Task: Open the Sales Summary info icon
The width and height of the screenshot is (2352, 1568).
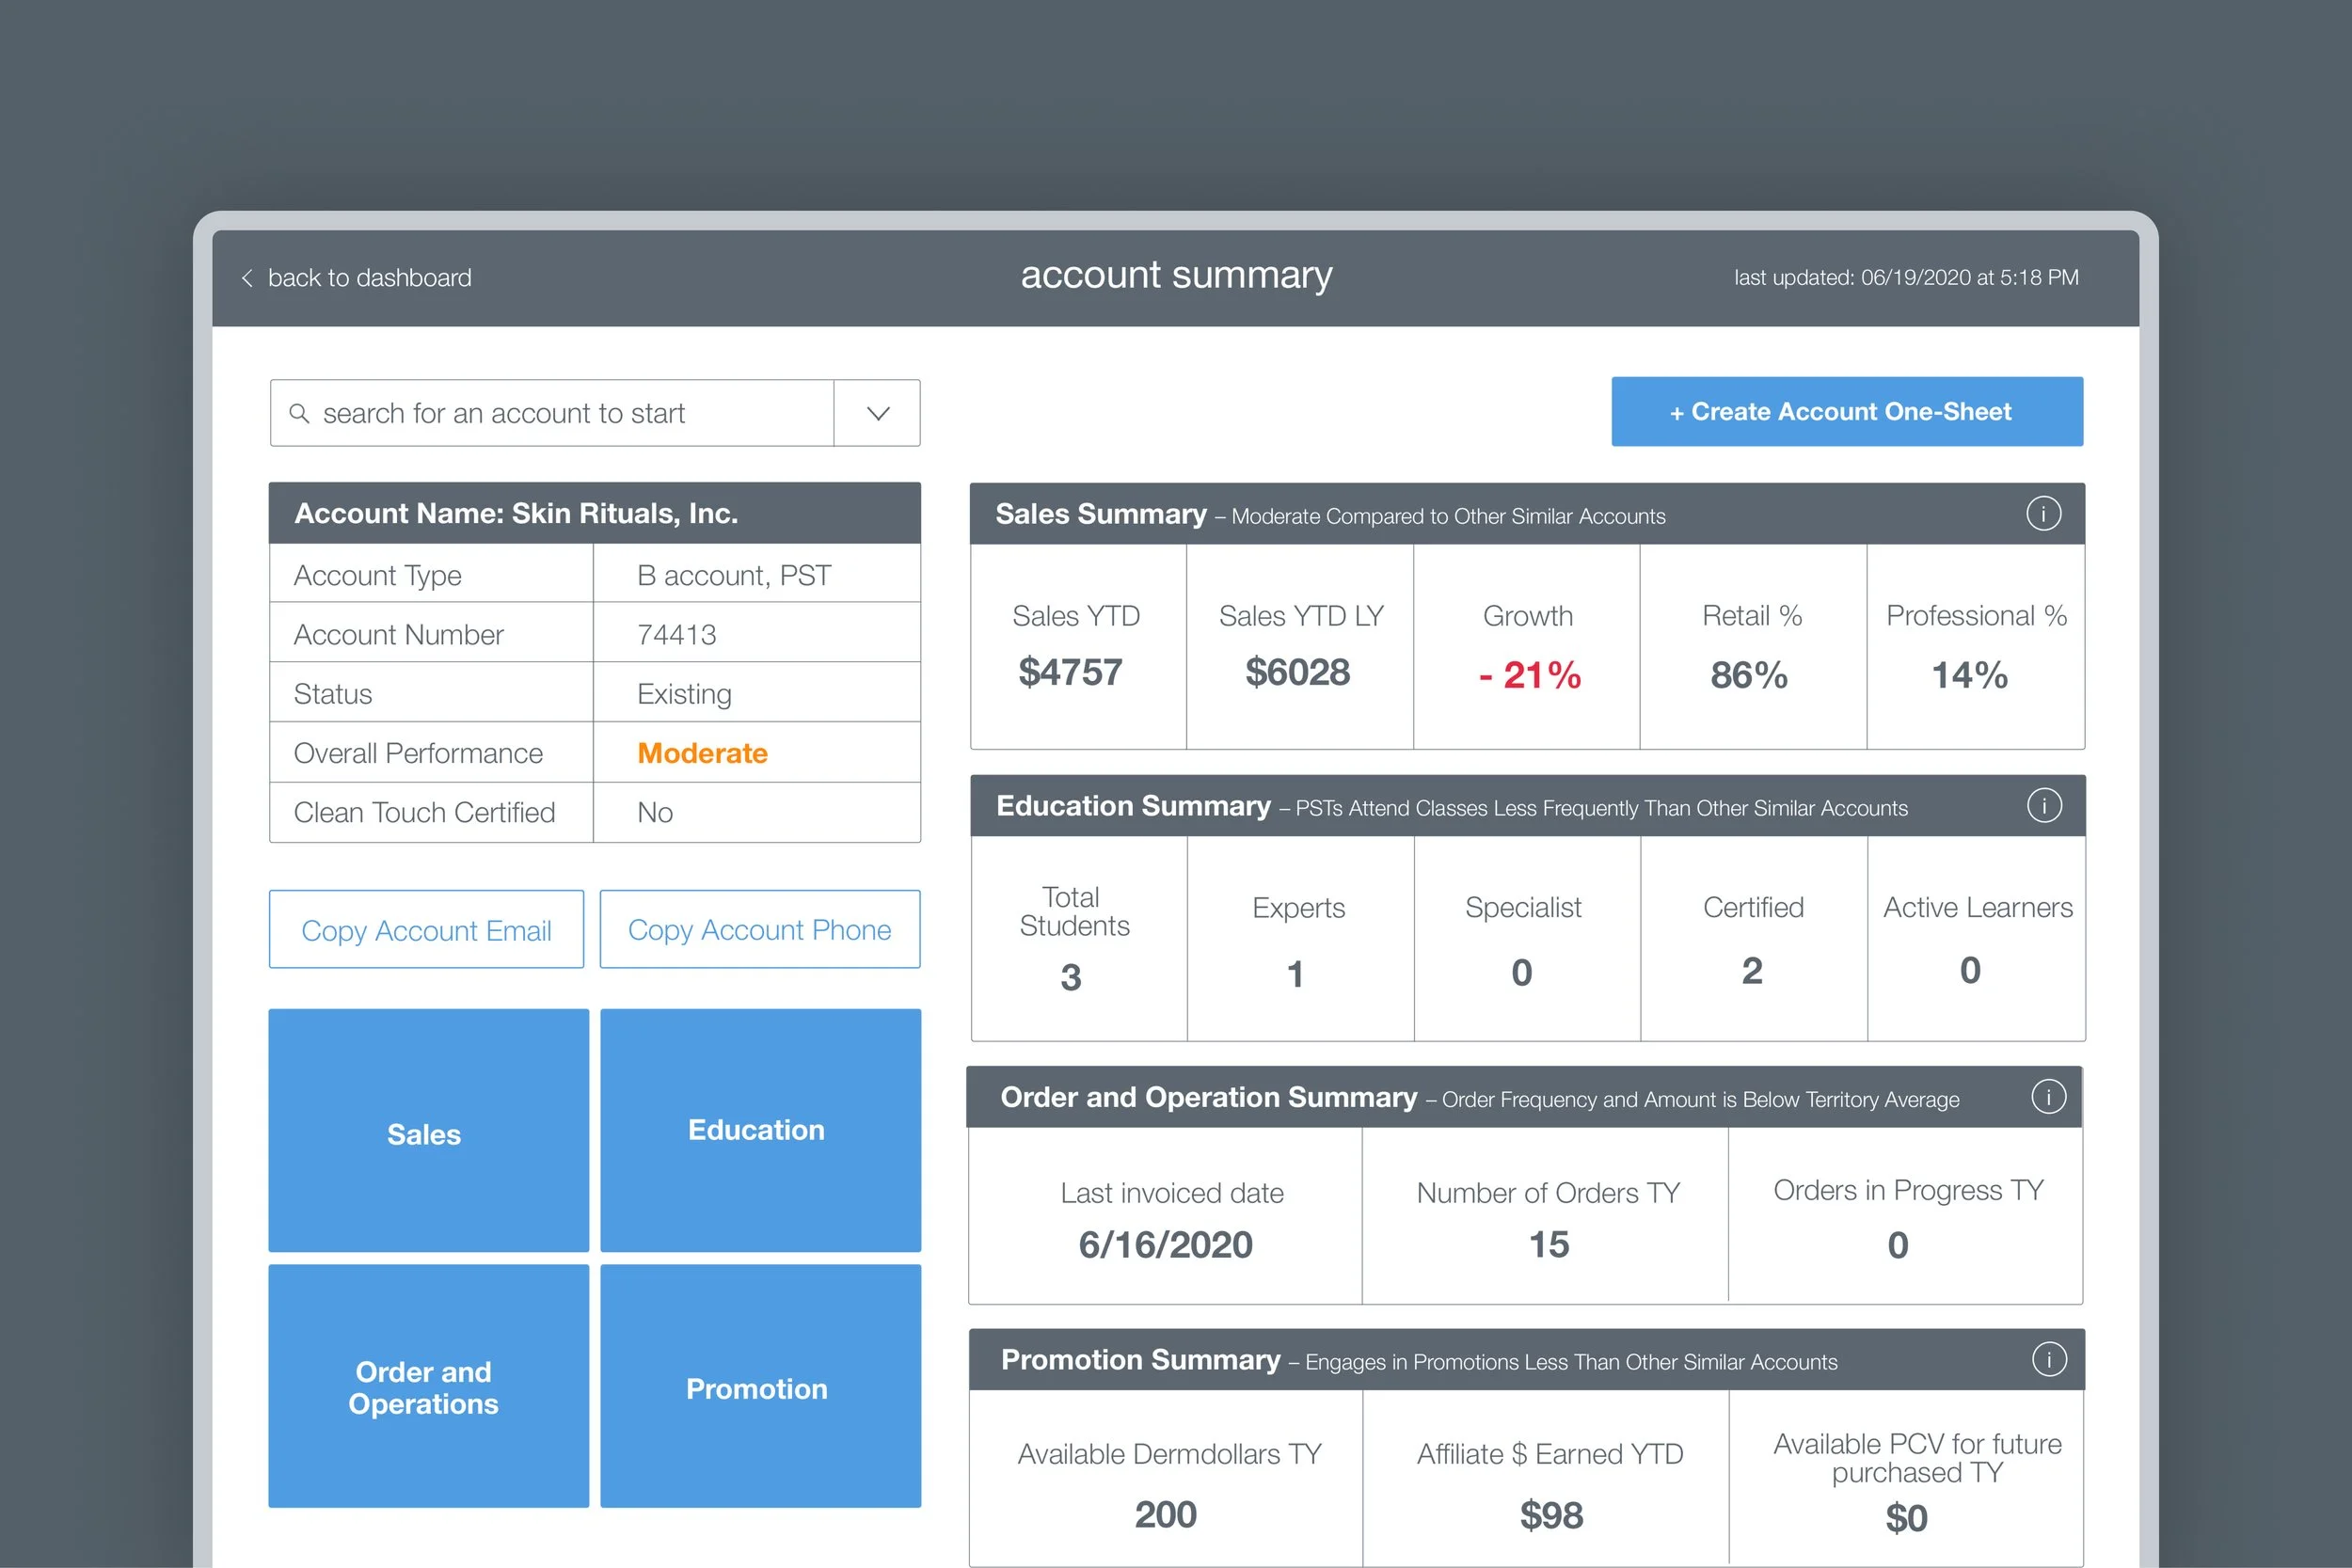Action: (x=2044, y=513)
